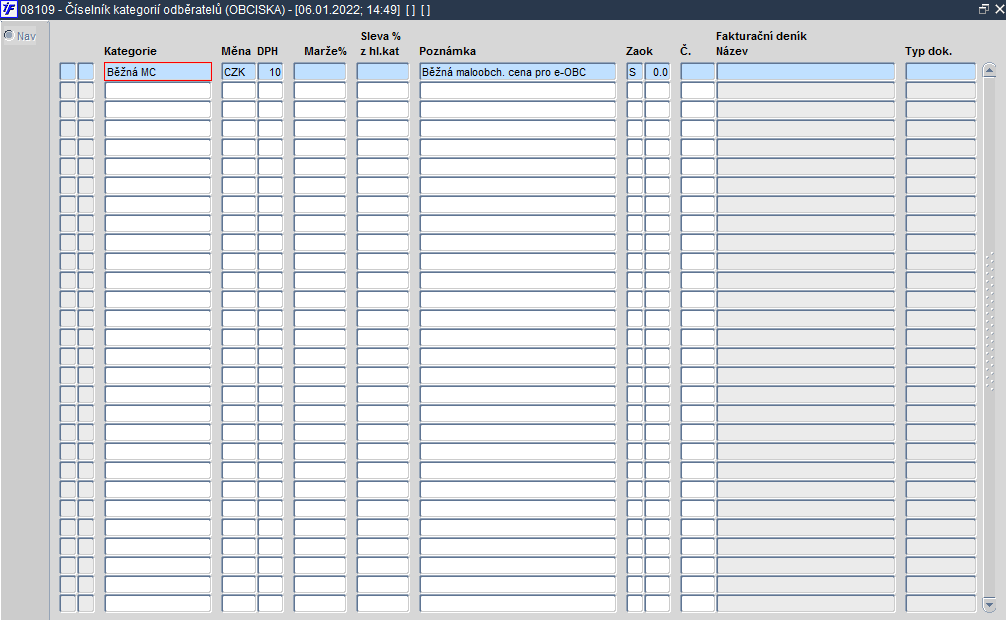The image size is (1006, 620).
Task: Close the OBCISKA window
Action: [x=999, y=9]
